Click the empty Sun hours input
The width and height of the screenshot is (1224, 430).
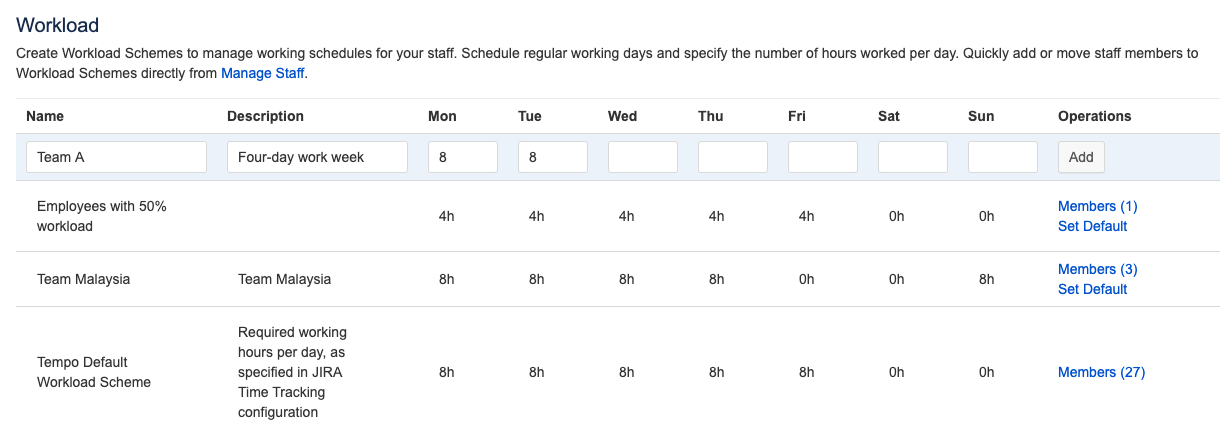point(1002,157)
